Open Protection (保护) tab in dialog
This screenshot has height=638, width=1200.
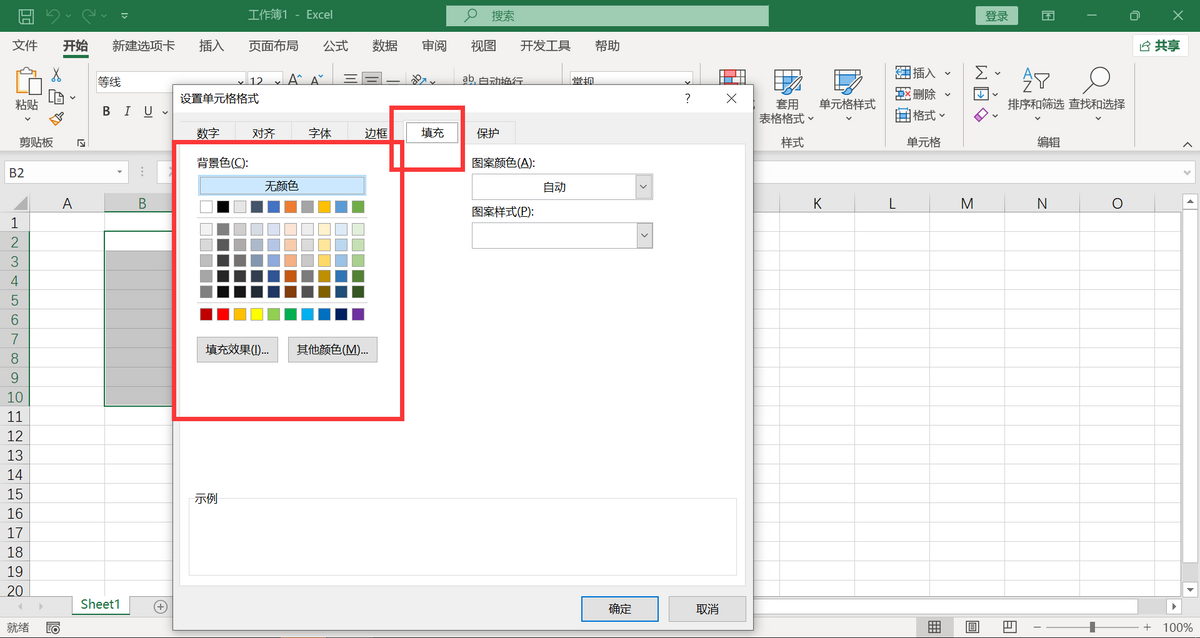tap(488, 133)
